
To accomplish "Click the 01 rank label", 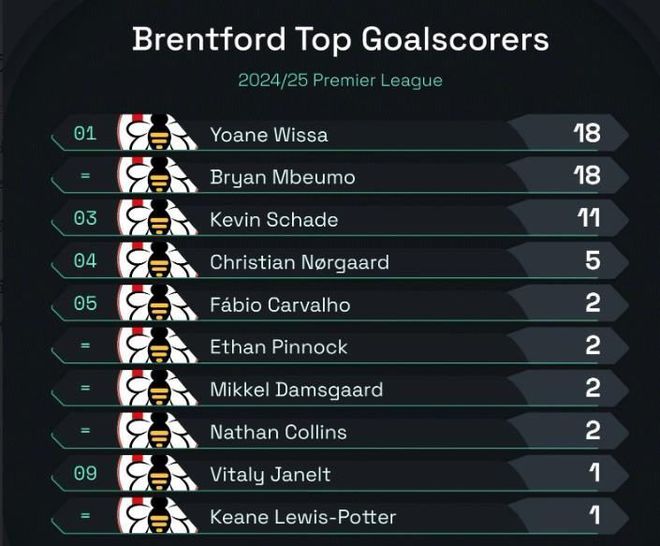I will 85,133.
